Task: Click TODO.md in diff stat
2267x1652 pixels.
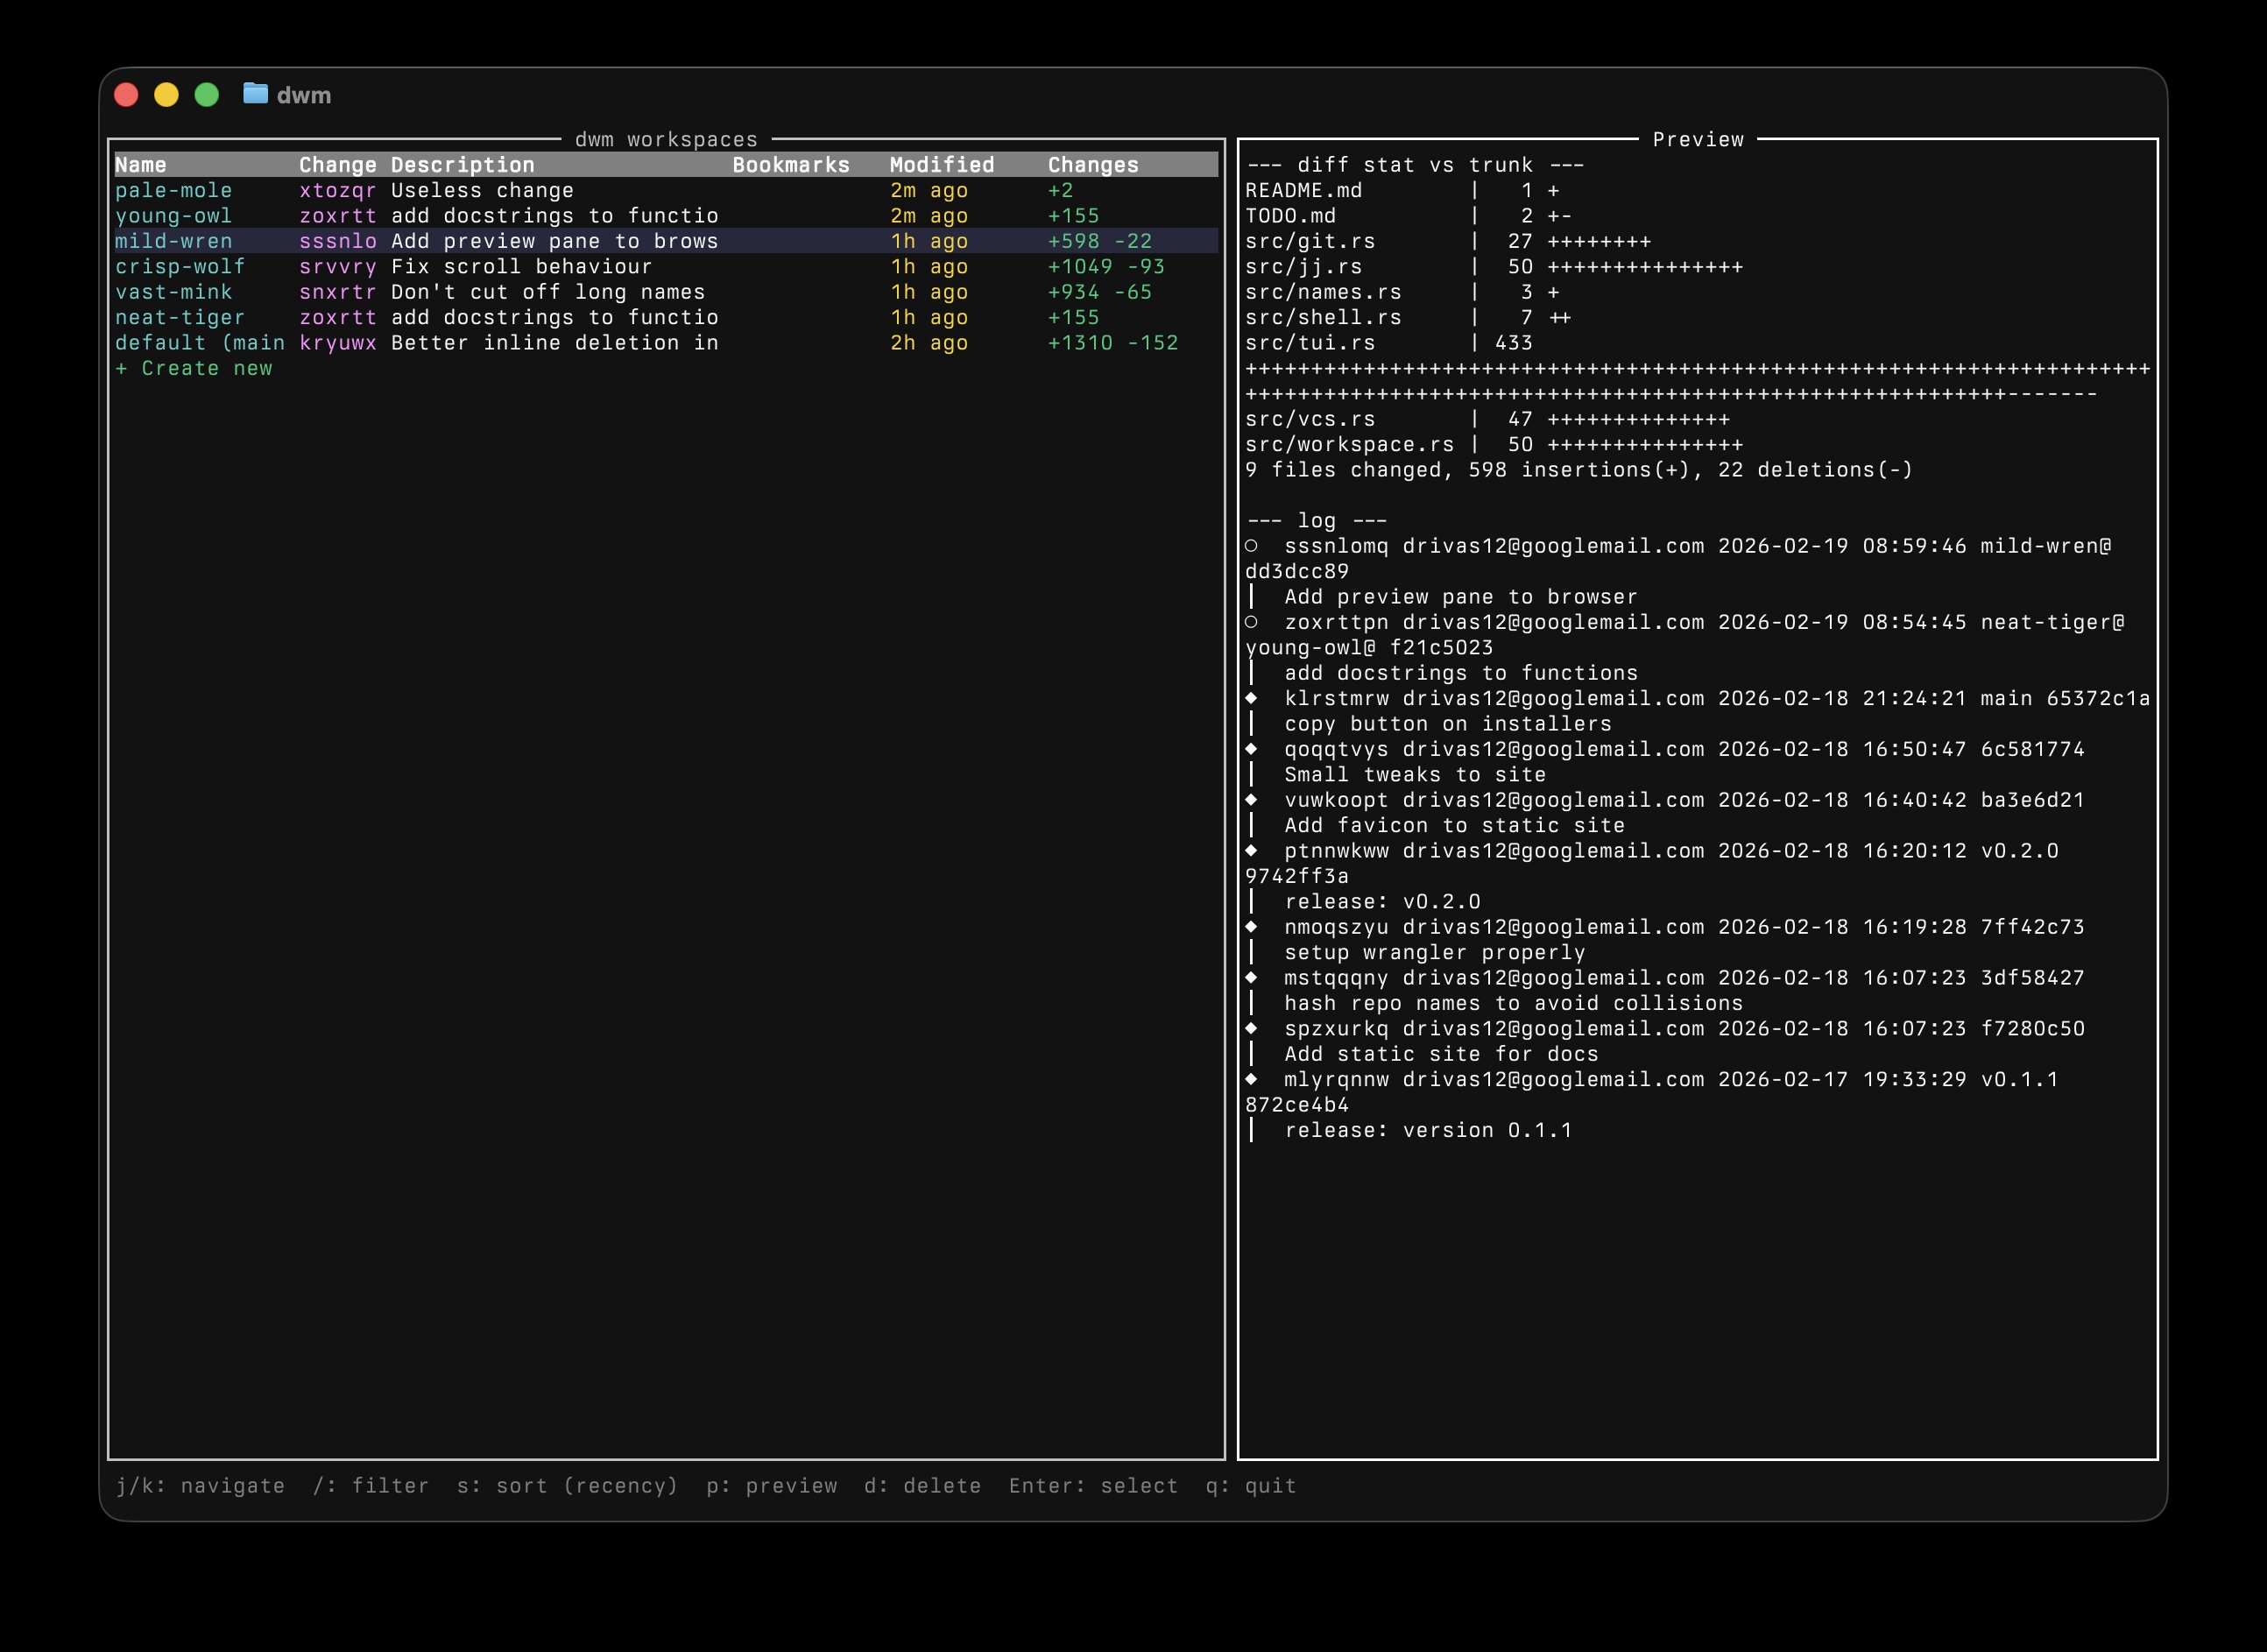Action: click(1290, 216)
